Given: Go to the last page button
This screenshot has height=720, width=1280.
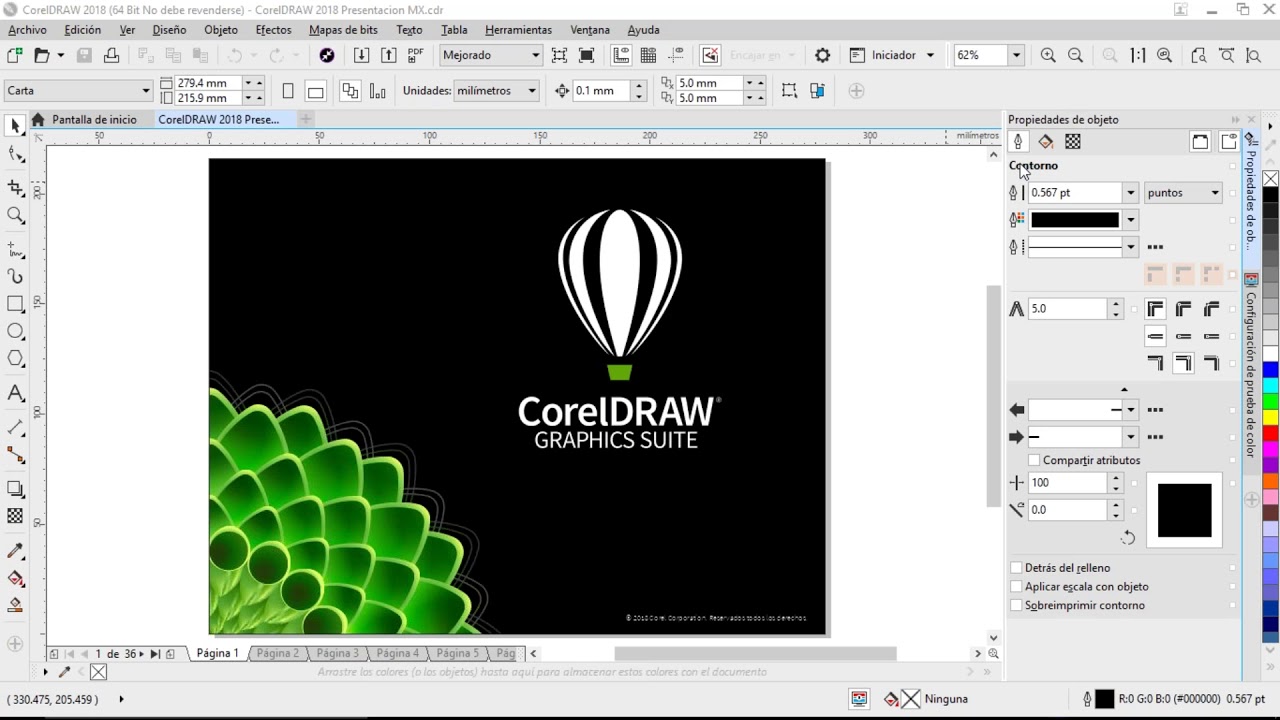Looking at the screenshot, I should coord(155,654).
